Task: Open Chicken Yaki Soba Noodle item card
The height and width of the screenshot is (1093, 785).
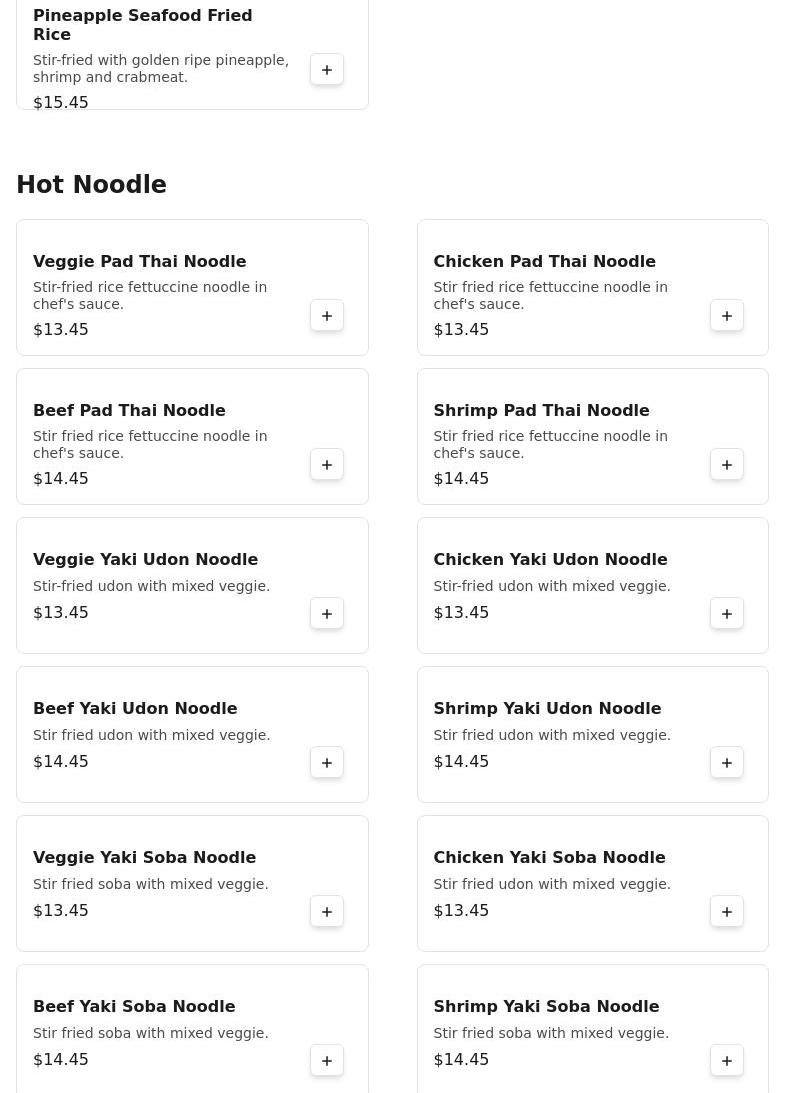Action: tap(593, 883)
